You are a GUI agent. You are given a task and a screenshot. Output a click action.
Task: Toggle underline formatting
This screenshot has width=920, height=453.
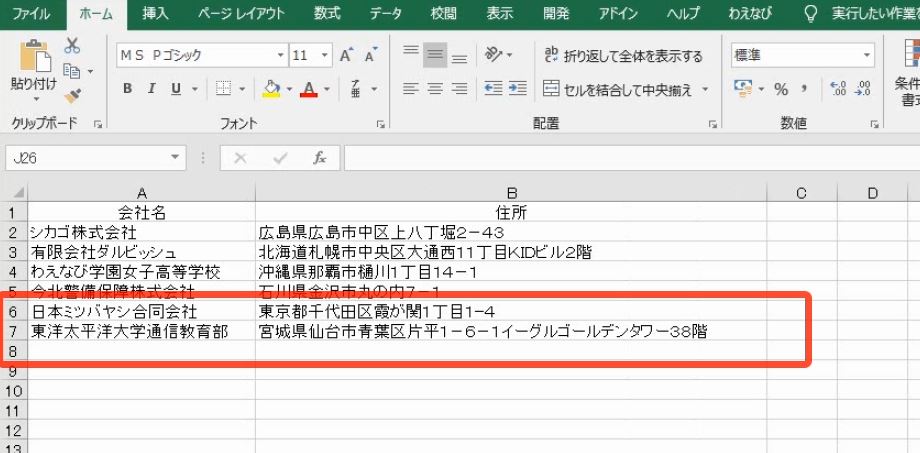(x=175, y=89)
